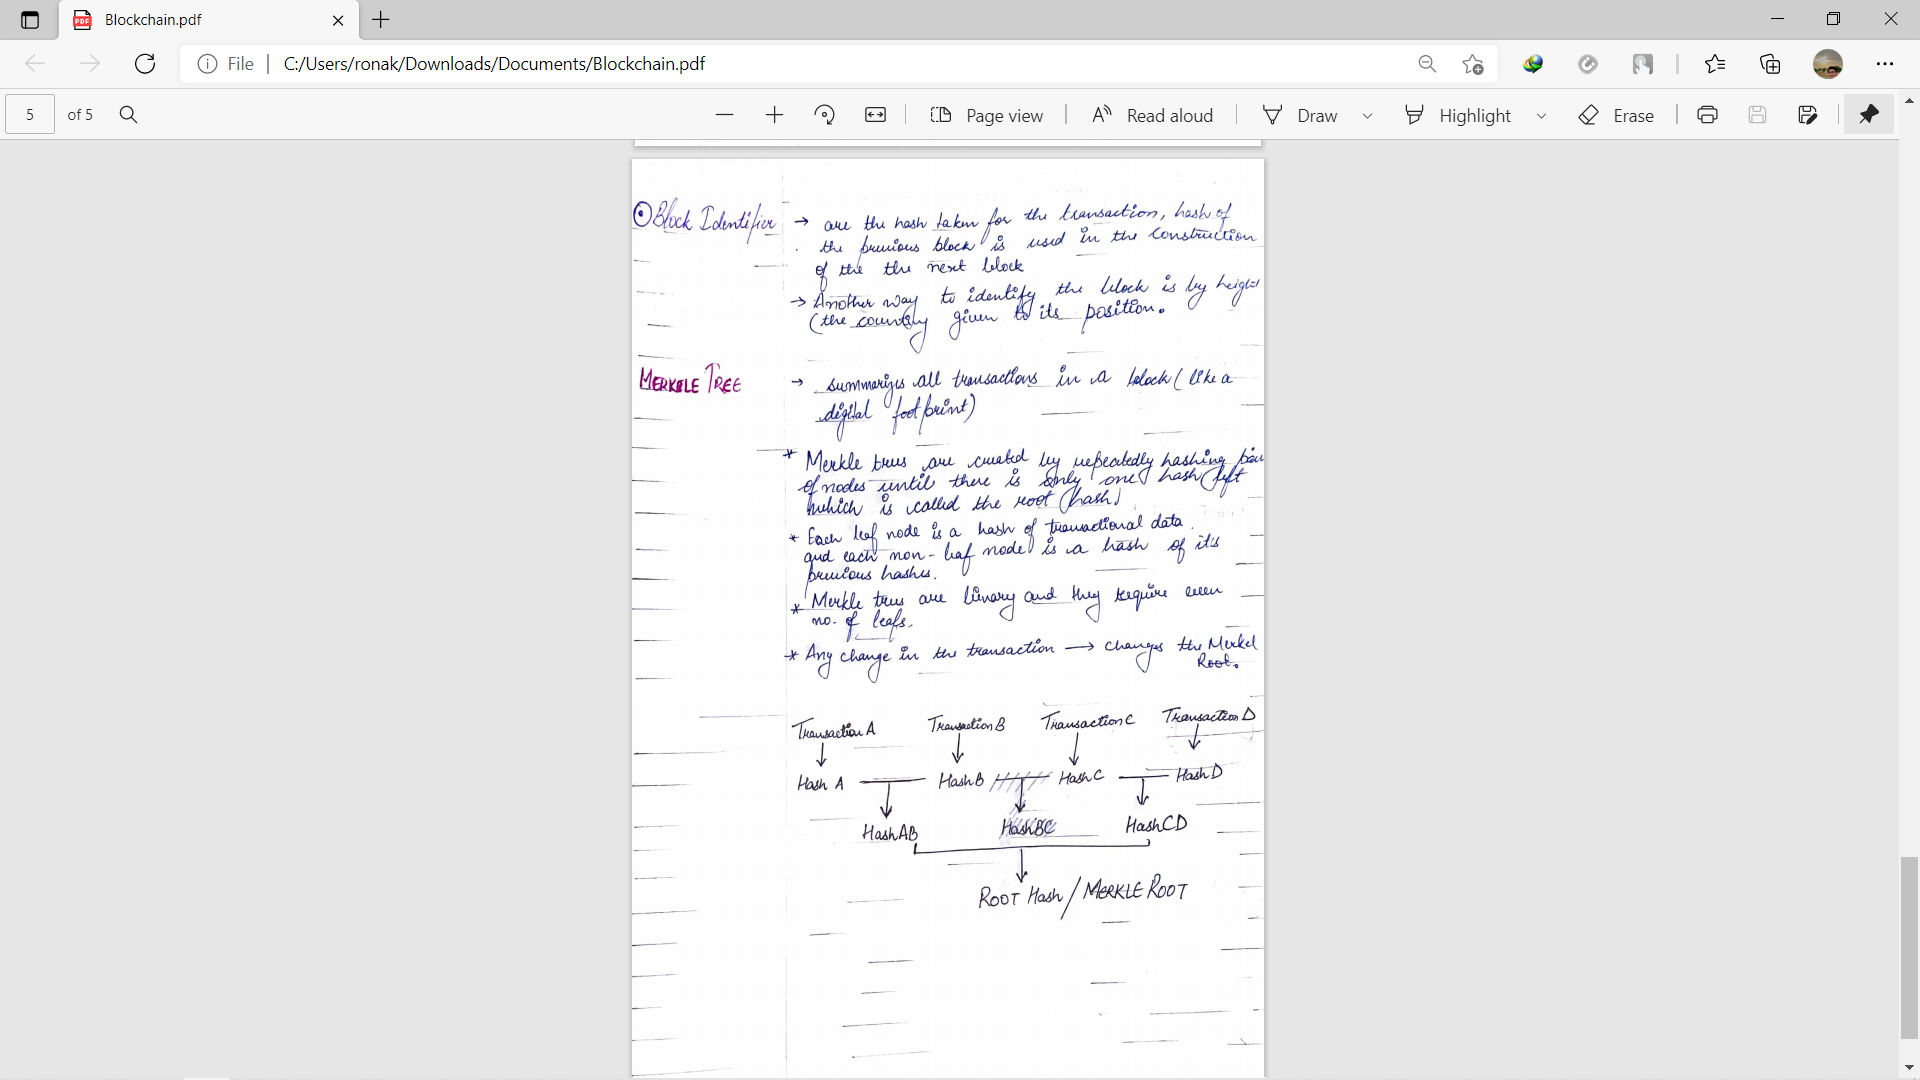
Task: Click the Print icon in PDF toolbar
Action: point(1707,115)
